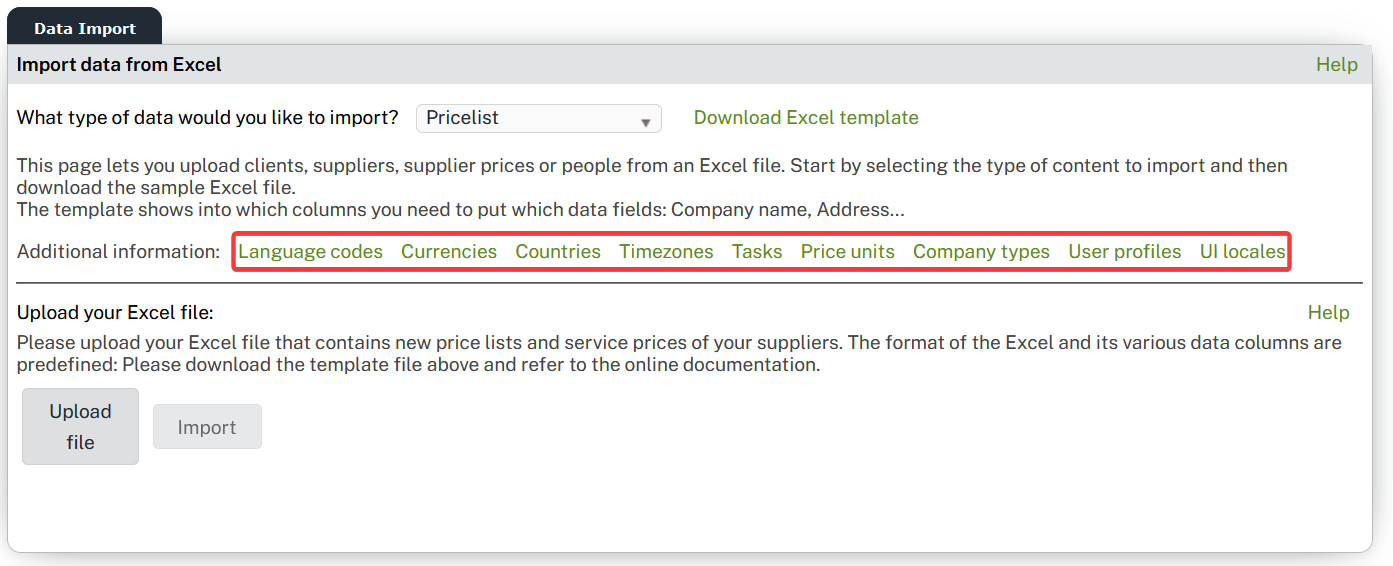
Task: Click the 'Additional information:' label
Action: click(118, 252)
